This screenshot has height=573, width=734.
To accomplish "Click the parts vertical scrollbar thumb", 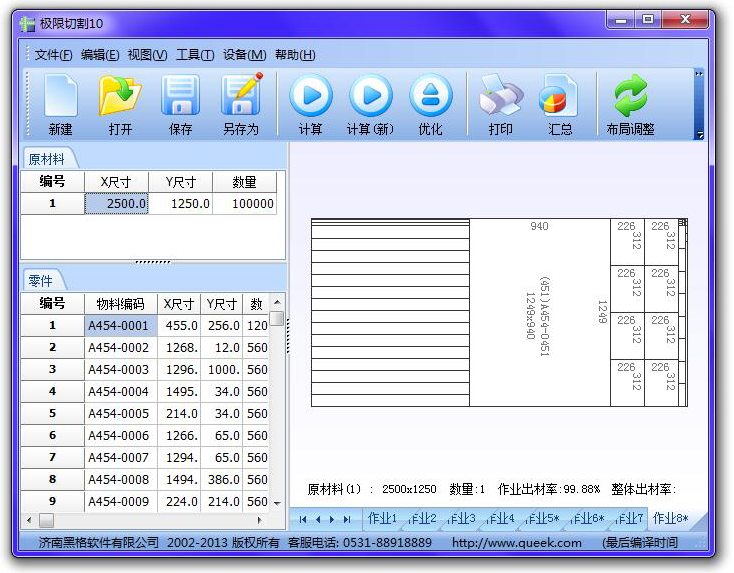I will (277, 318).
